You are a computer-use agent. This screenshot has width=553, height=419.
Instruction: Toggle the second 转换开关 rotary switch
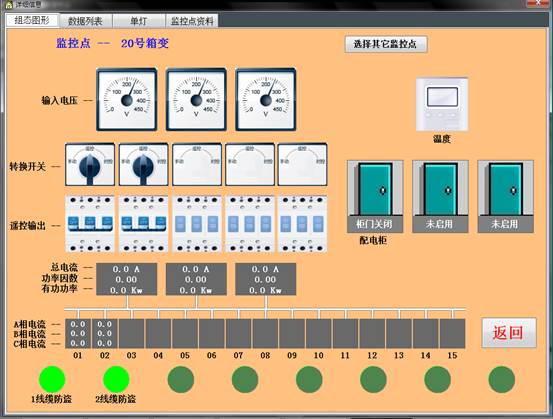pos(144,164)
